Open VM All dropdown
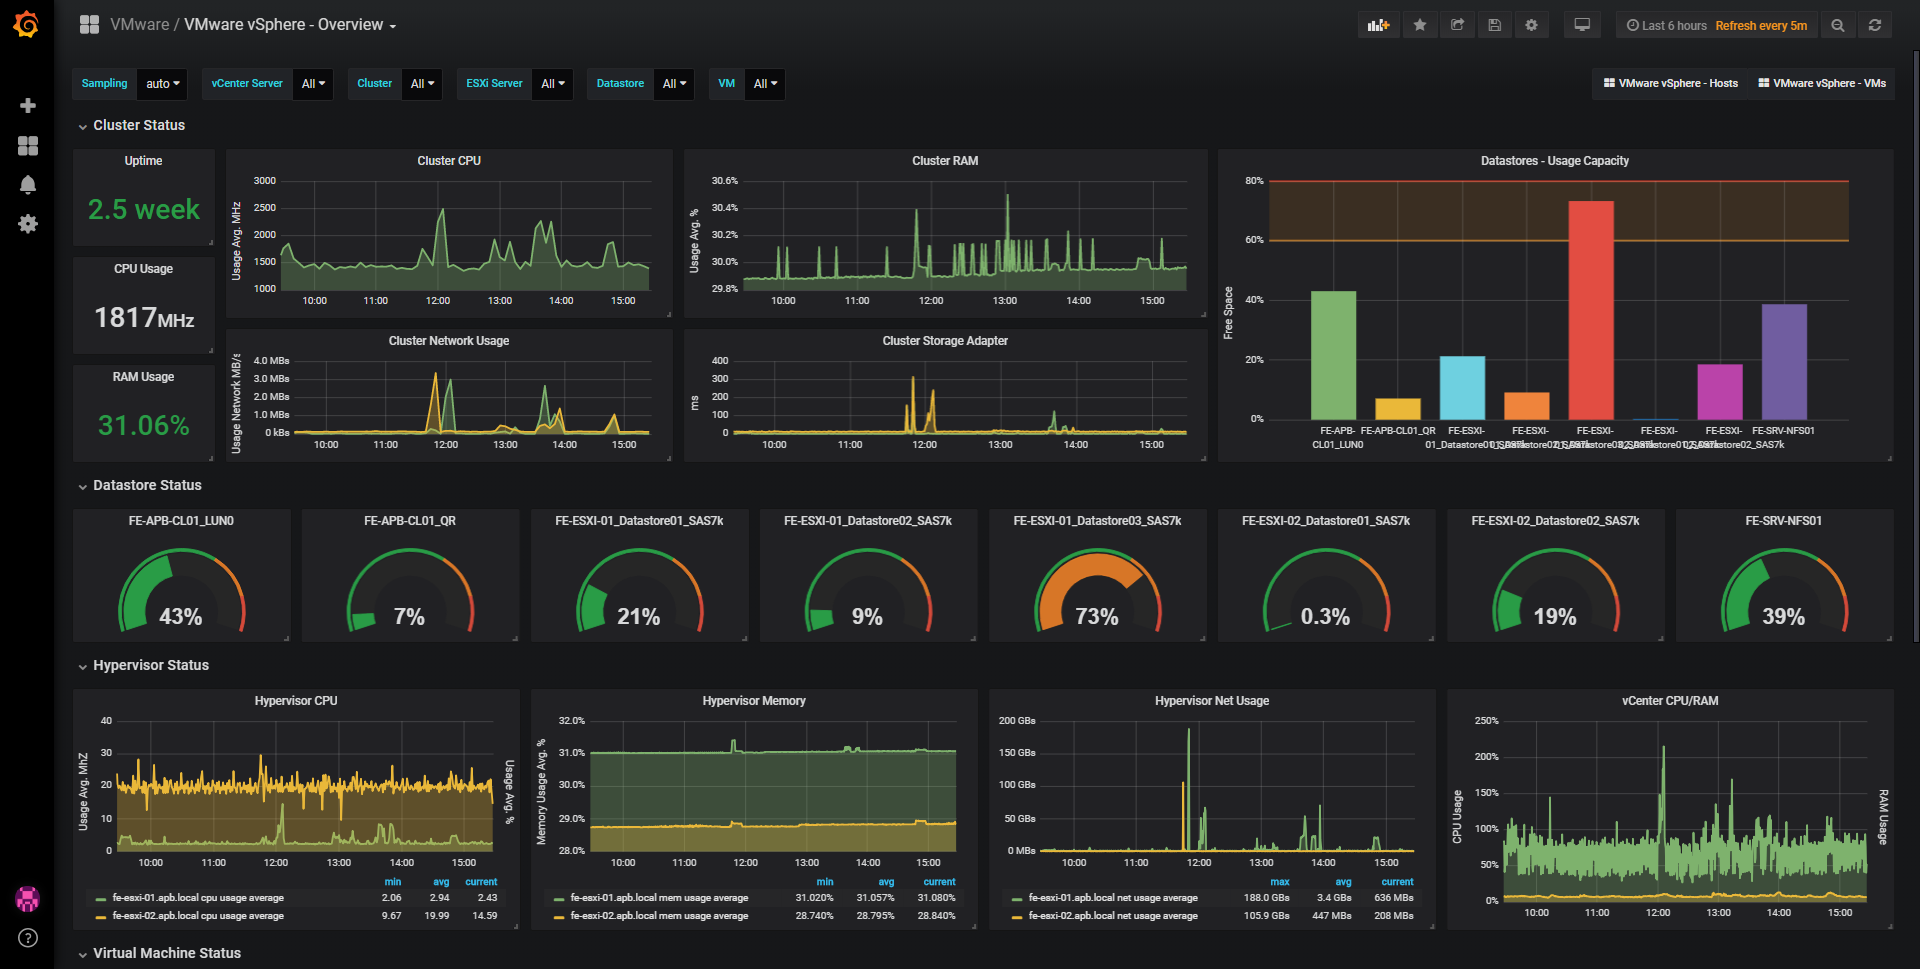 point(765,84)
